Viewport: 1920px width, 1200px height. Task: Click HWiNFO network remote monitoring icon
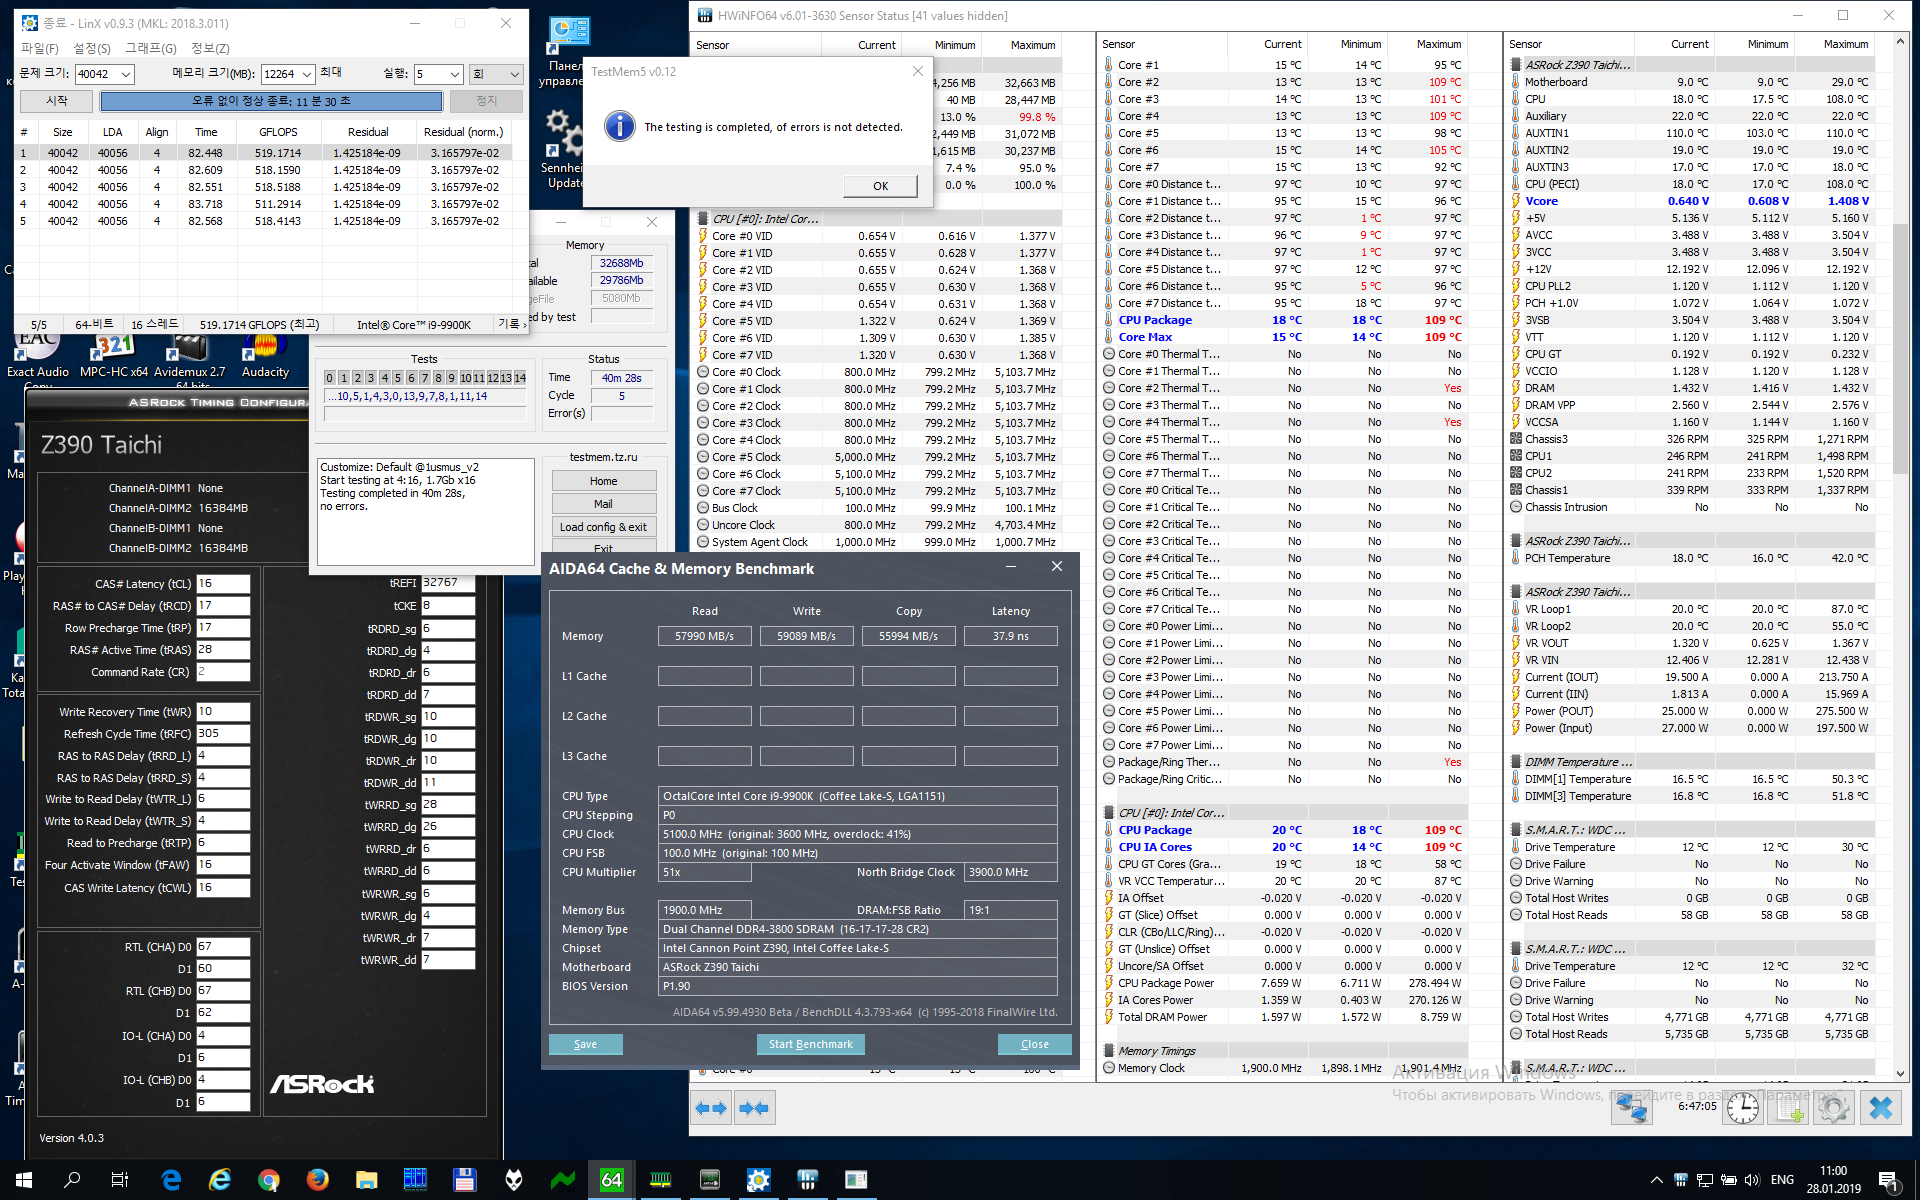pos(1632,1108)
